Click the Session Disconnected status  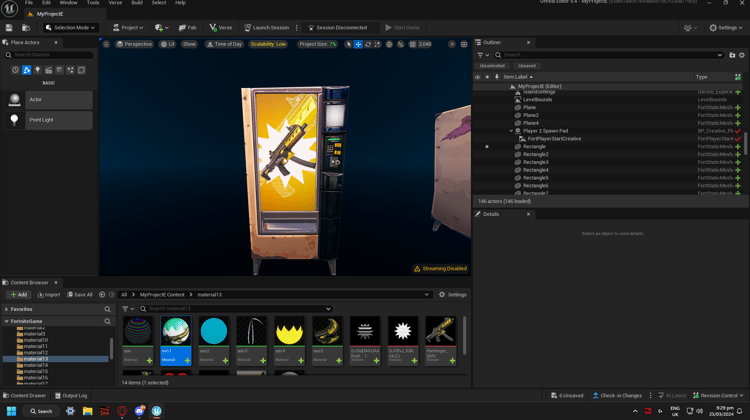point(338,28)
